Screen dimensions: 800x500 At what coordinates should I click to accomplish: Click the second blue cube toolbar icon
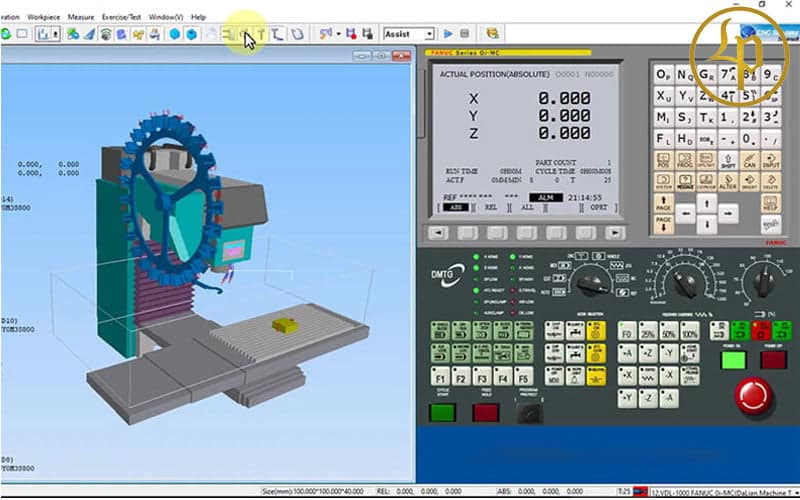pyautogui.click(x=191, y=34)
